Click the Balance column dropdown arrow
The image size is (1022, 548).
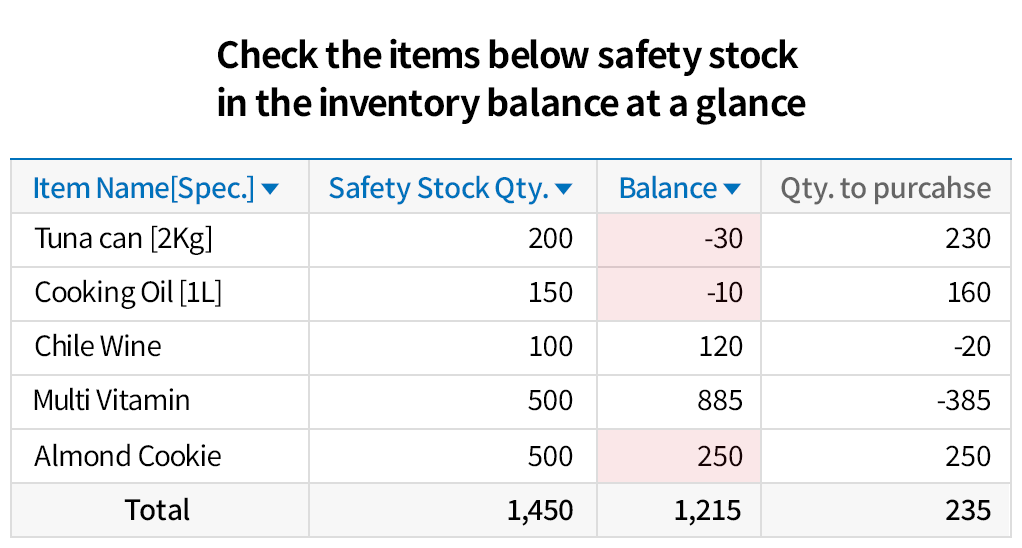tap(732, 189)
